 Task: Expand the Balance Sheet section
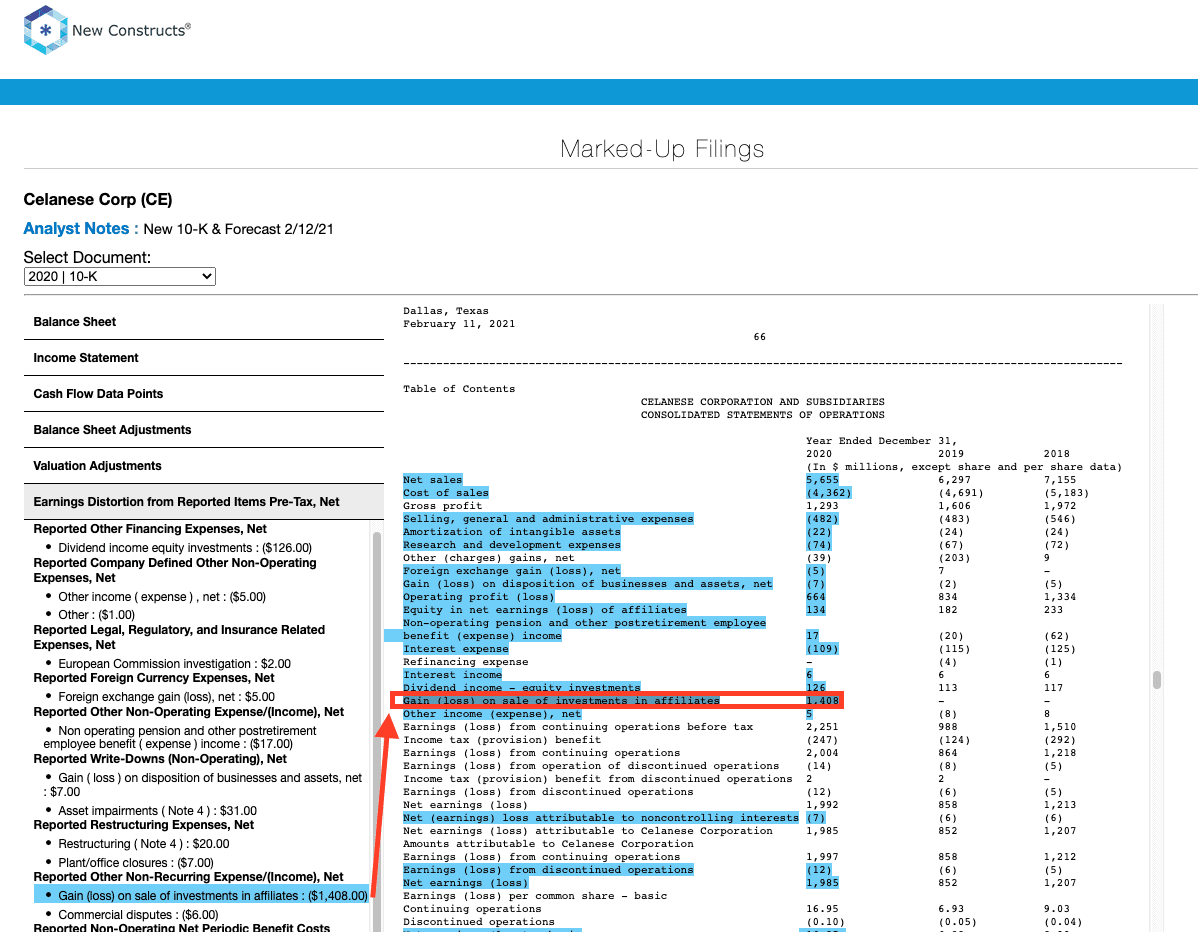(203, 322)
